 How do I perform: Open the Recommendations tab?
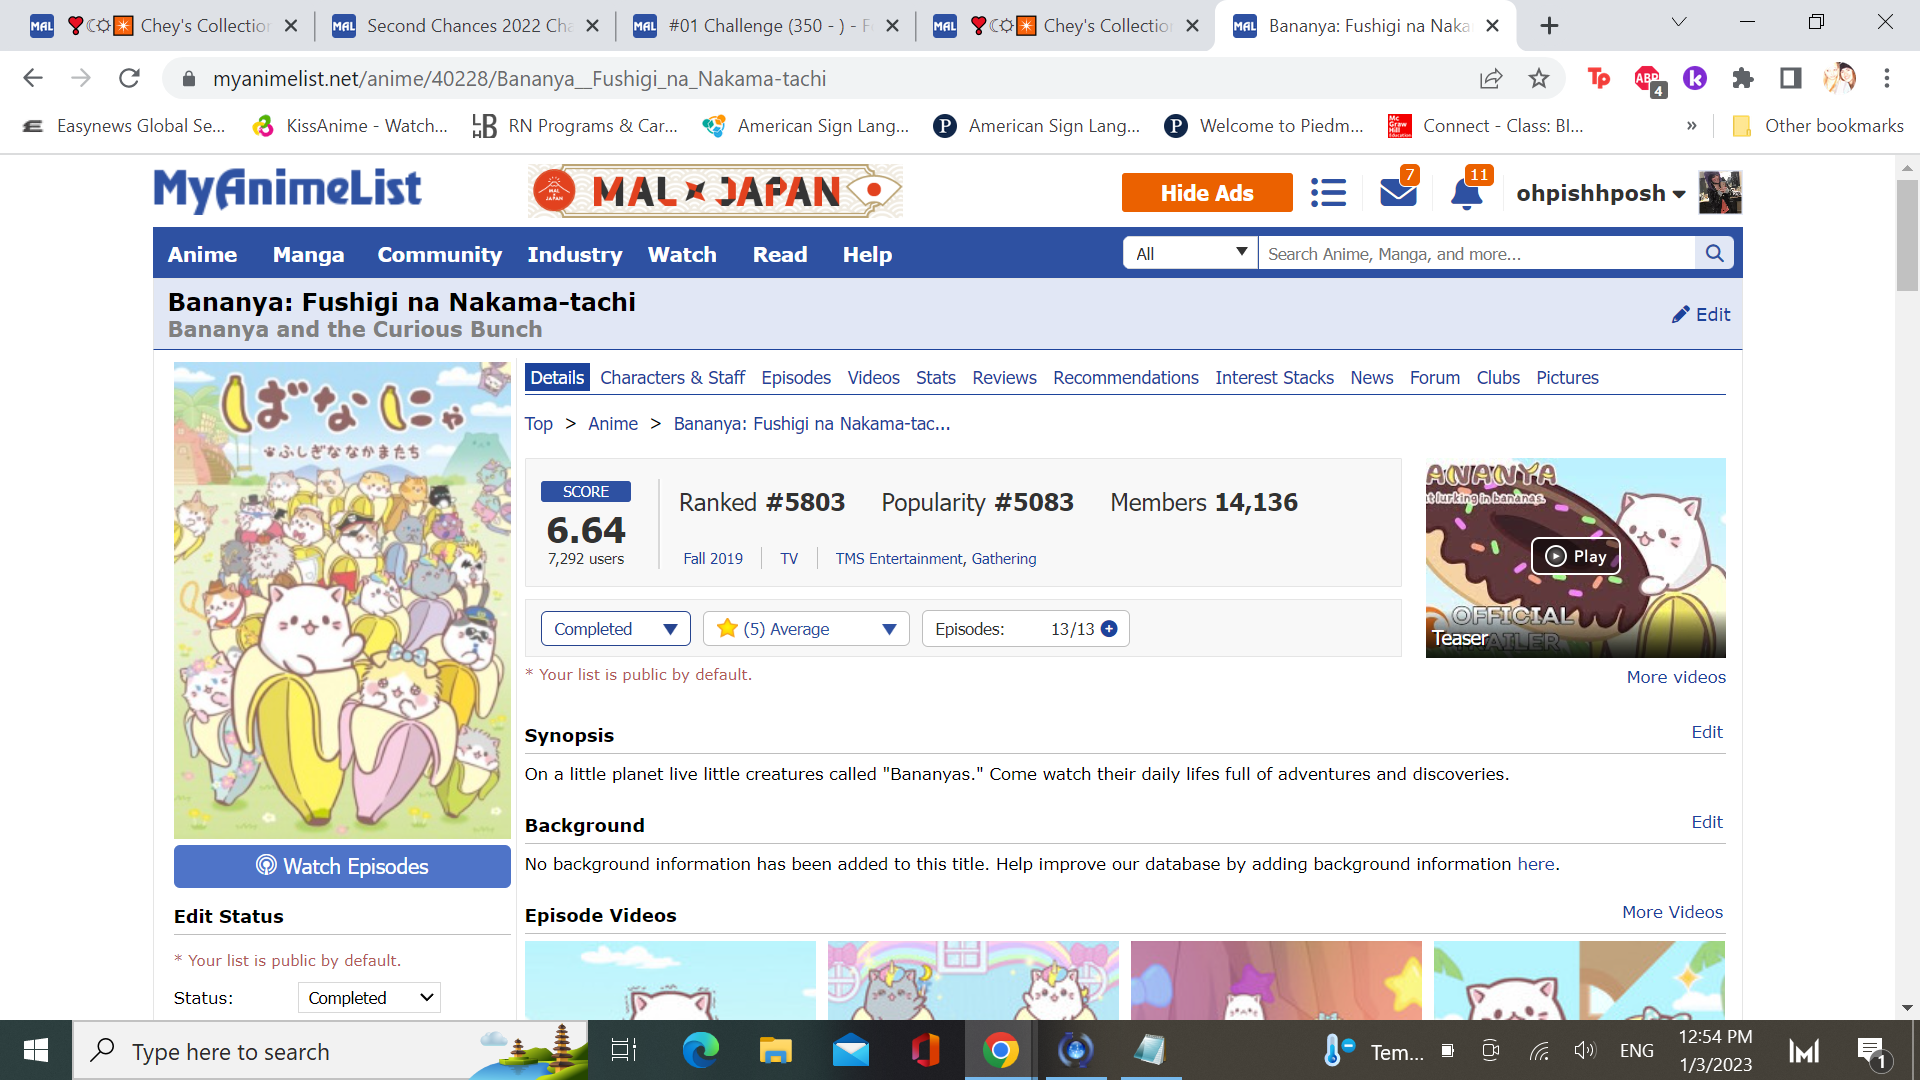[1126, 377]
